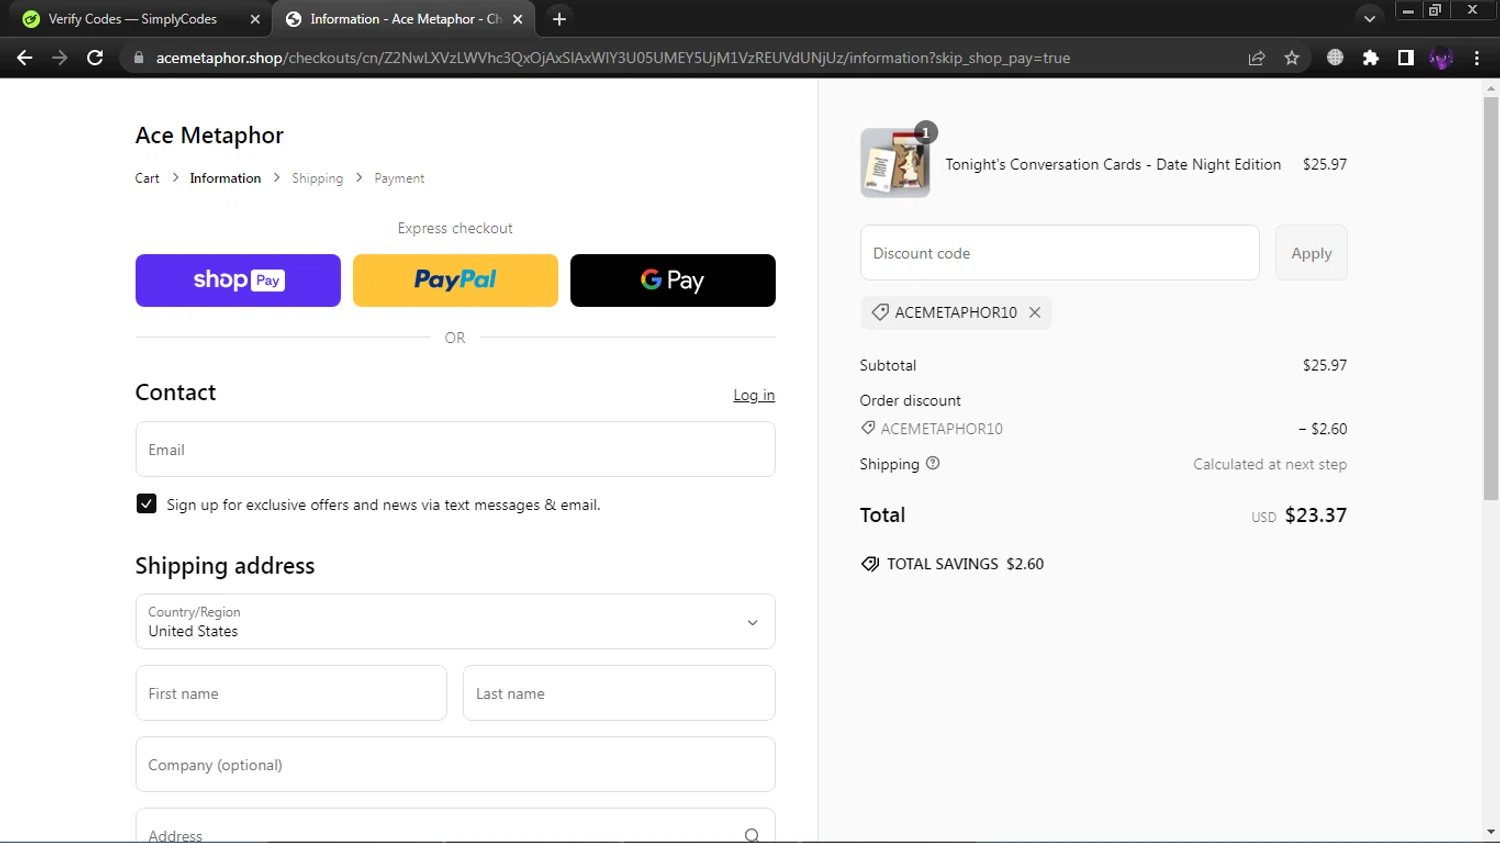
Task: Click the Express checkout label
Action: (x=455, y=228)
